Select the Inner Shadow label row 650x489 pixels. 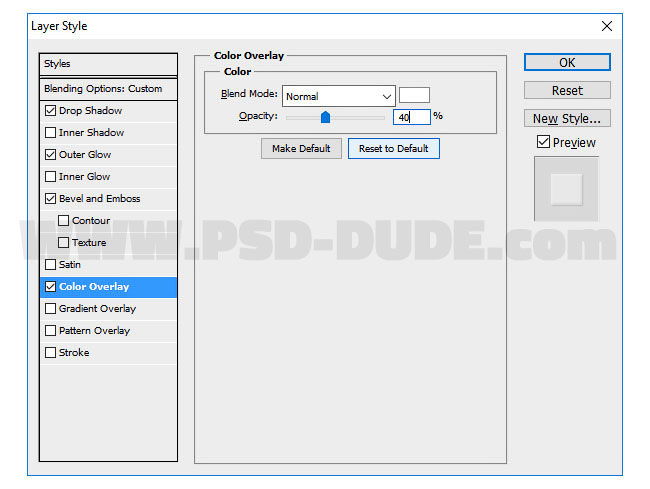(108, 133)
